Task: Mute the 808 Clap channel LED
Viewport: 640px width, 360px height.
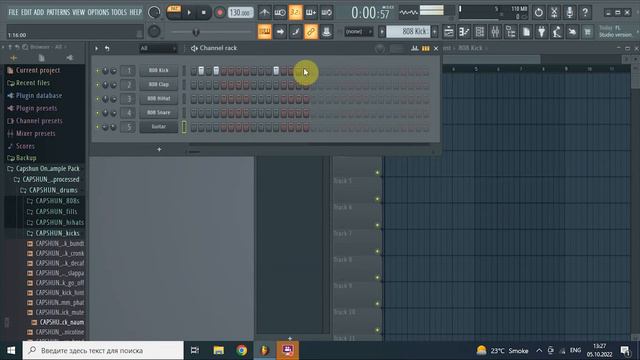Action: (x=98, y=84)
